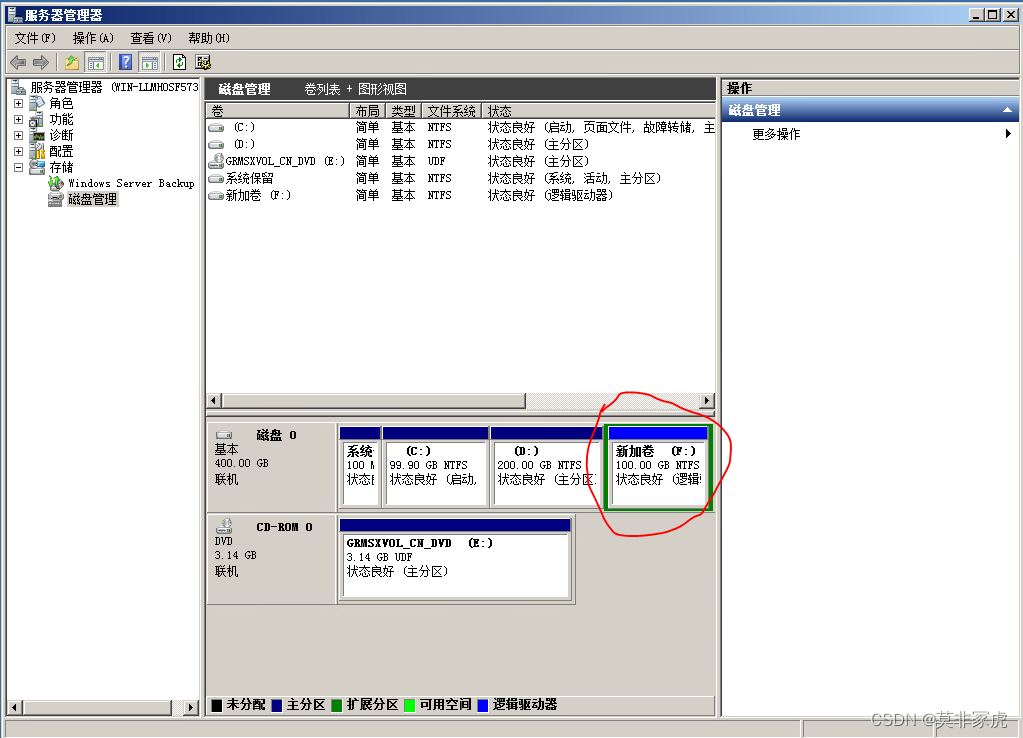Screen dimensions: 1023x738
Task: Select the Windows Server Backup node
Action: point(130,183)
